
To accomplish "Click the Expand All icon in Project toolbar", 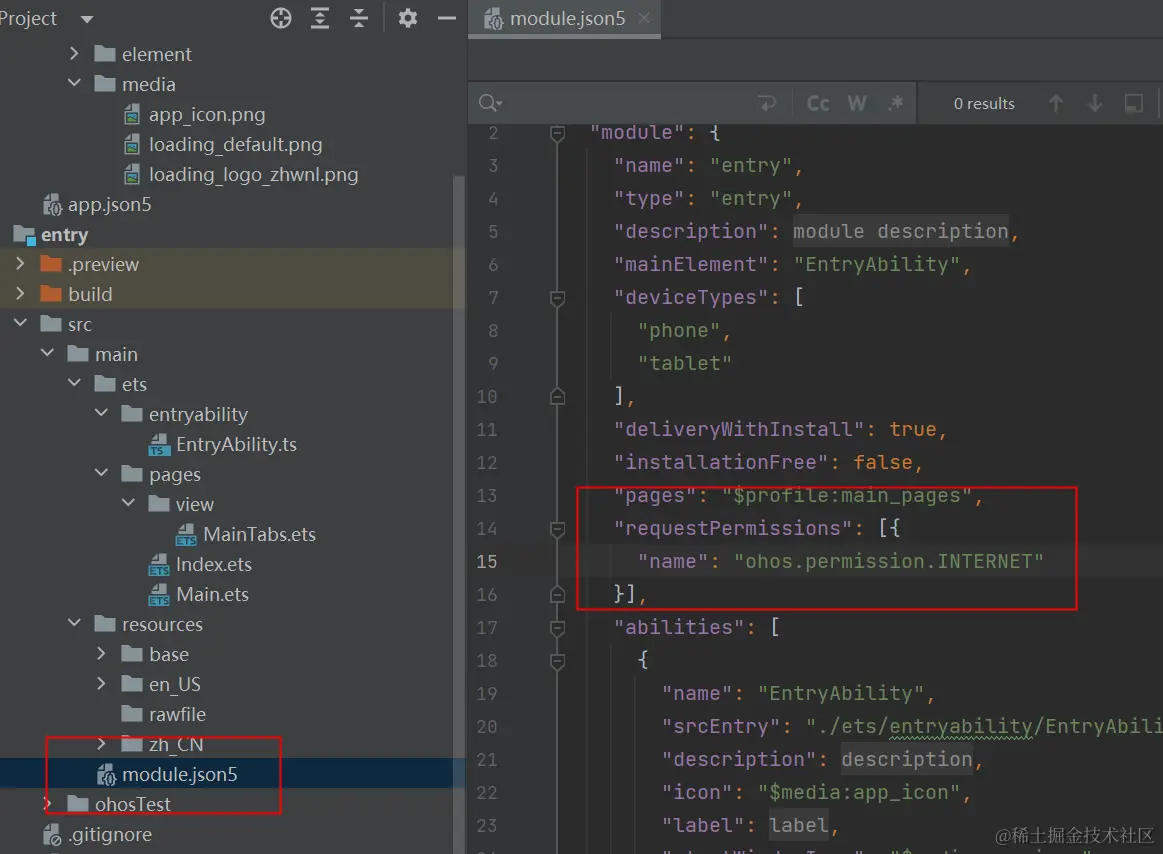I will [x=320, y=18].
